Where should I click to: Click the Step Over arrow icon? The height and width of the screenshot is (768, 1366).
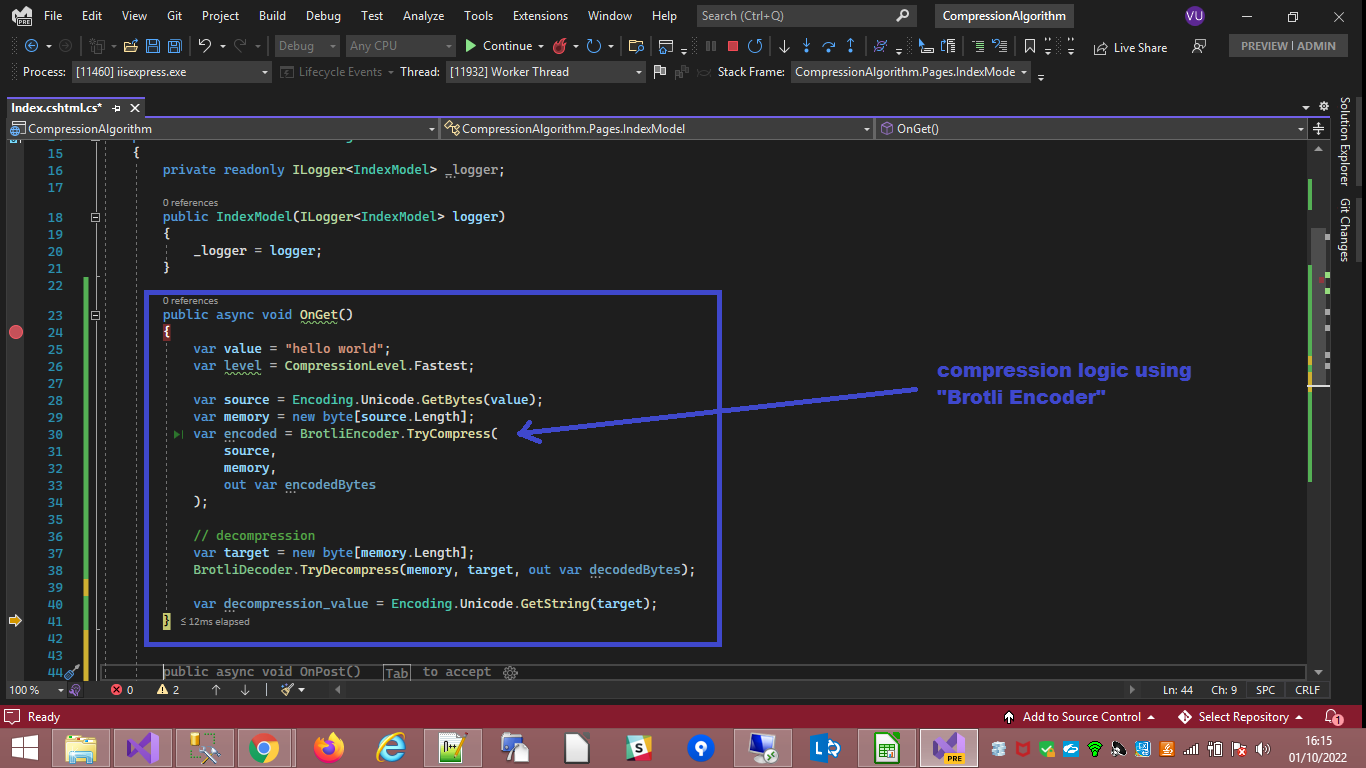pos(828,46)
